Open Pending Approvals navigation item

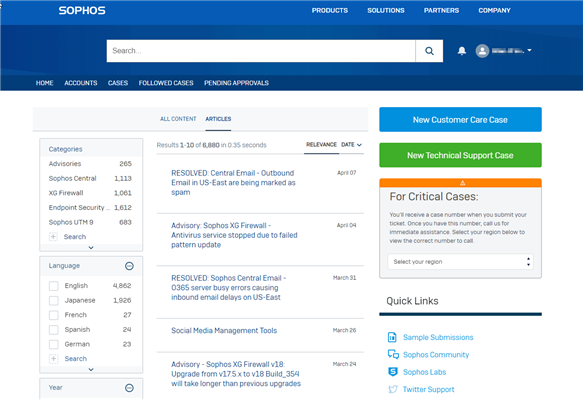coord(236,83)
